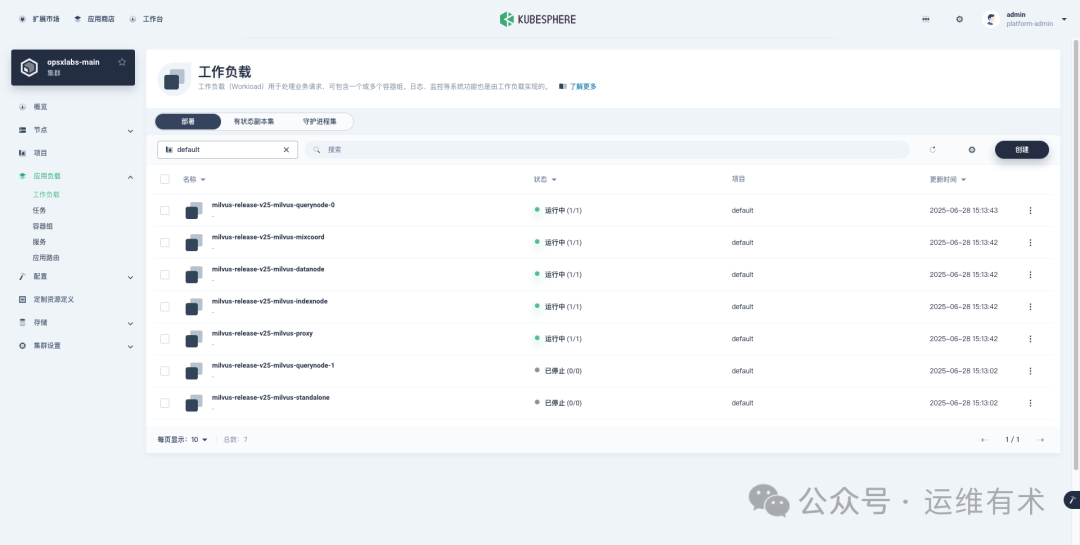
Task: Open actions menu for milvus-proxy row
Action: click(1030, 339)
